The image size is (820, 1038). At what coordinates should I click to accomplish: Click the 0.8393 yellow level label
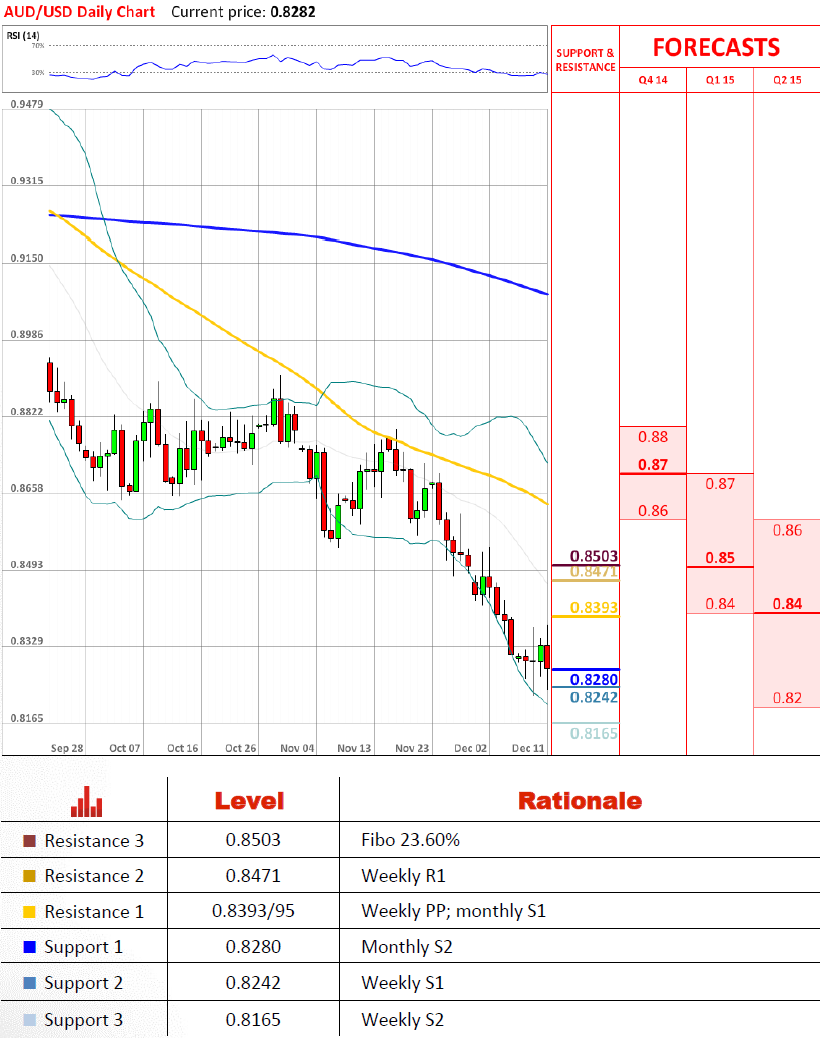(594, 608)
